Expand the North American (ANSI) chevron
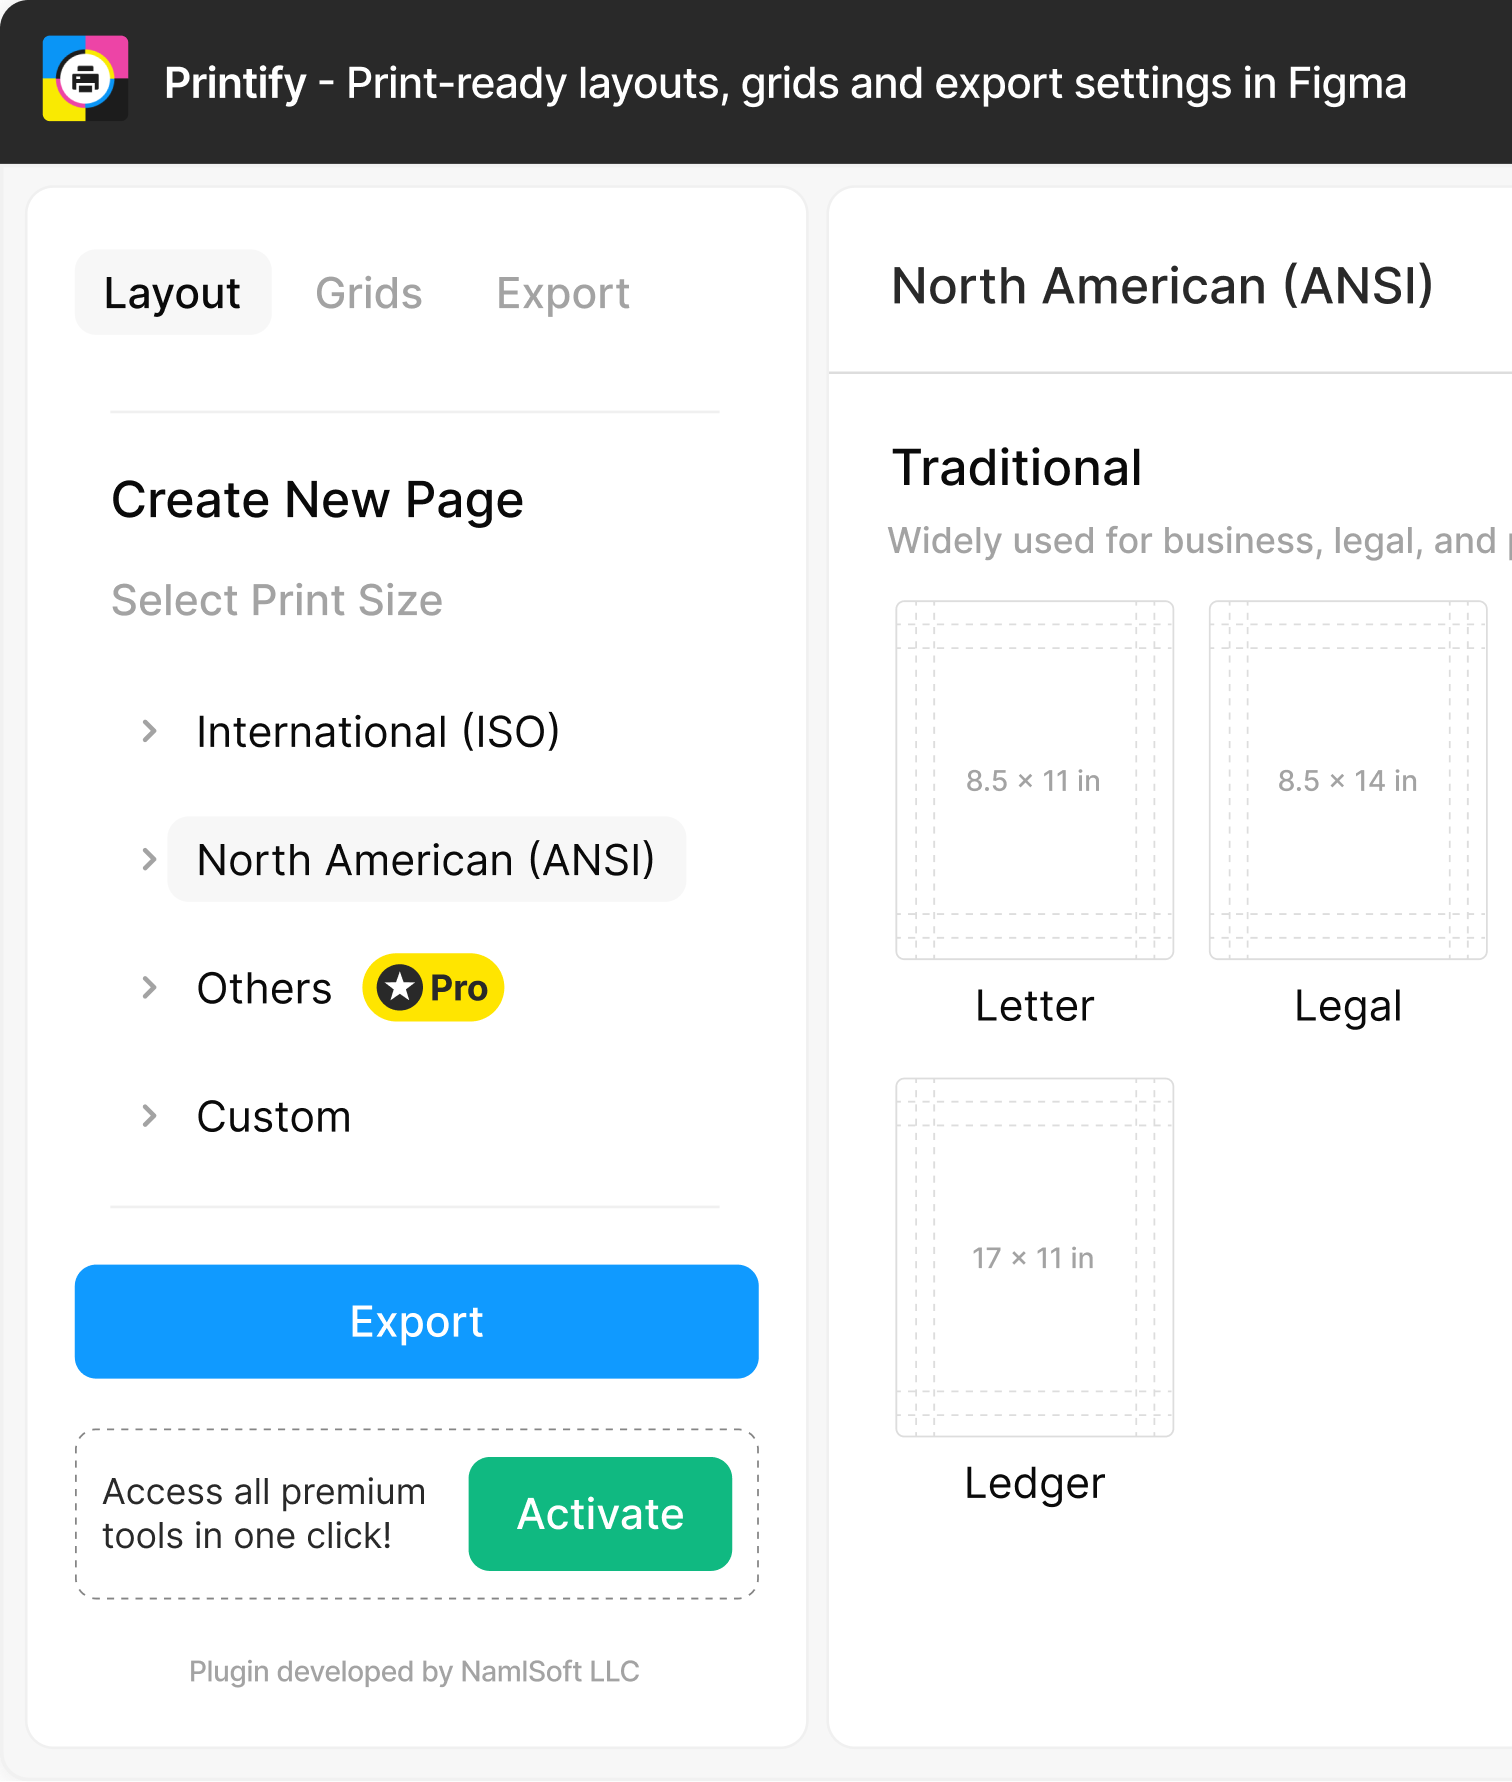The height and width of the screenshot is (1782, 1512). click(x=150, y=859)
